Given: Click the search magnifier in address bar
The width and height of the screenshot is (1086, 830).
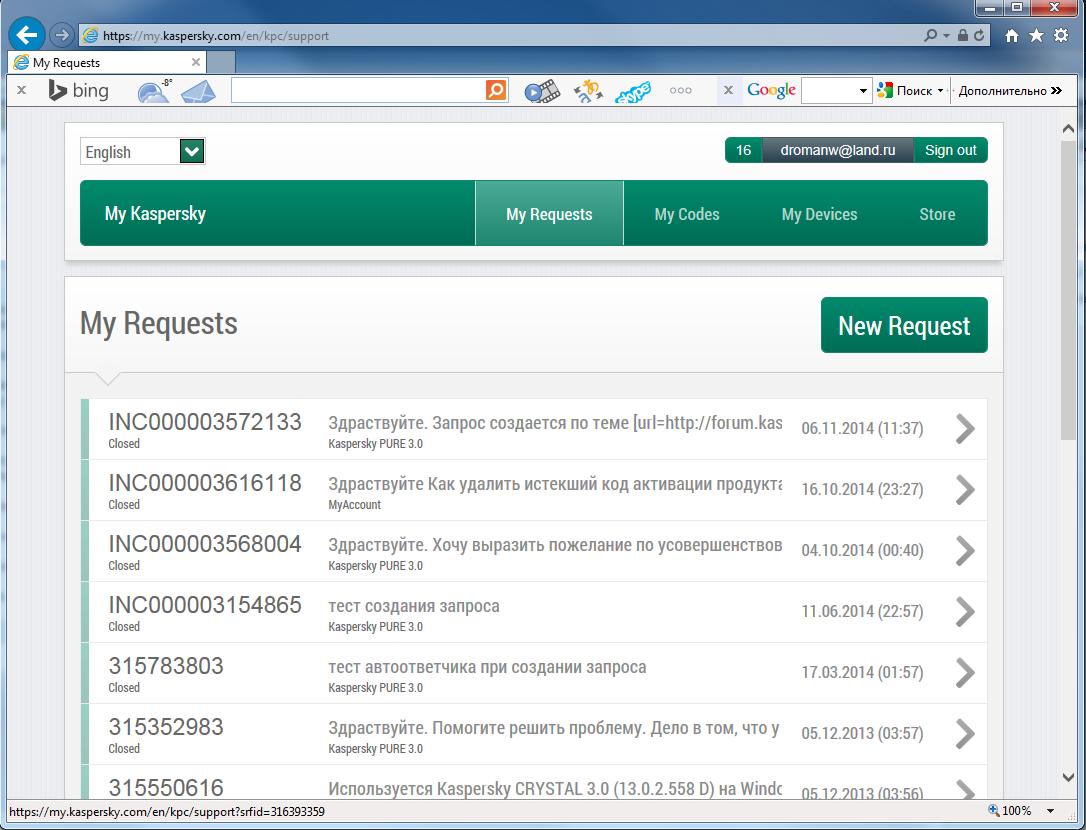Looking at the screenshot, I should point(930,35).
